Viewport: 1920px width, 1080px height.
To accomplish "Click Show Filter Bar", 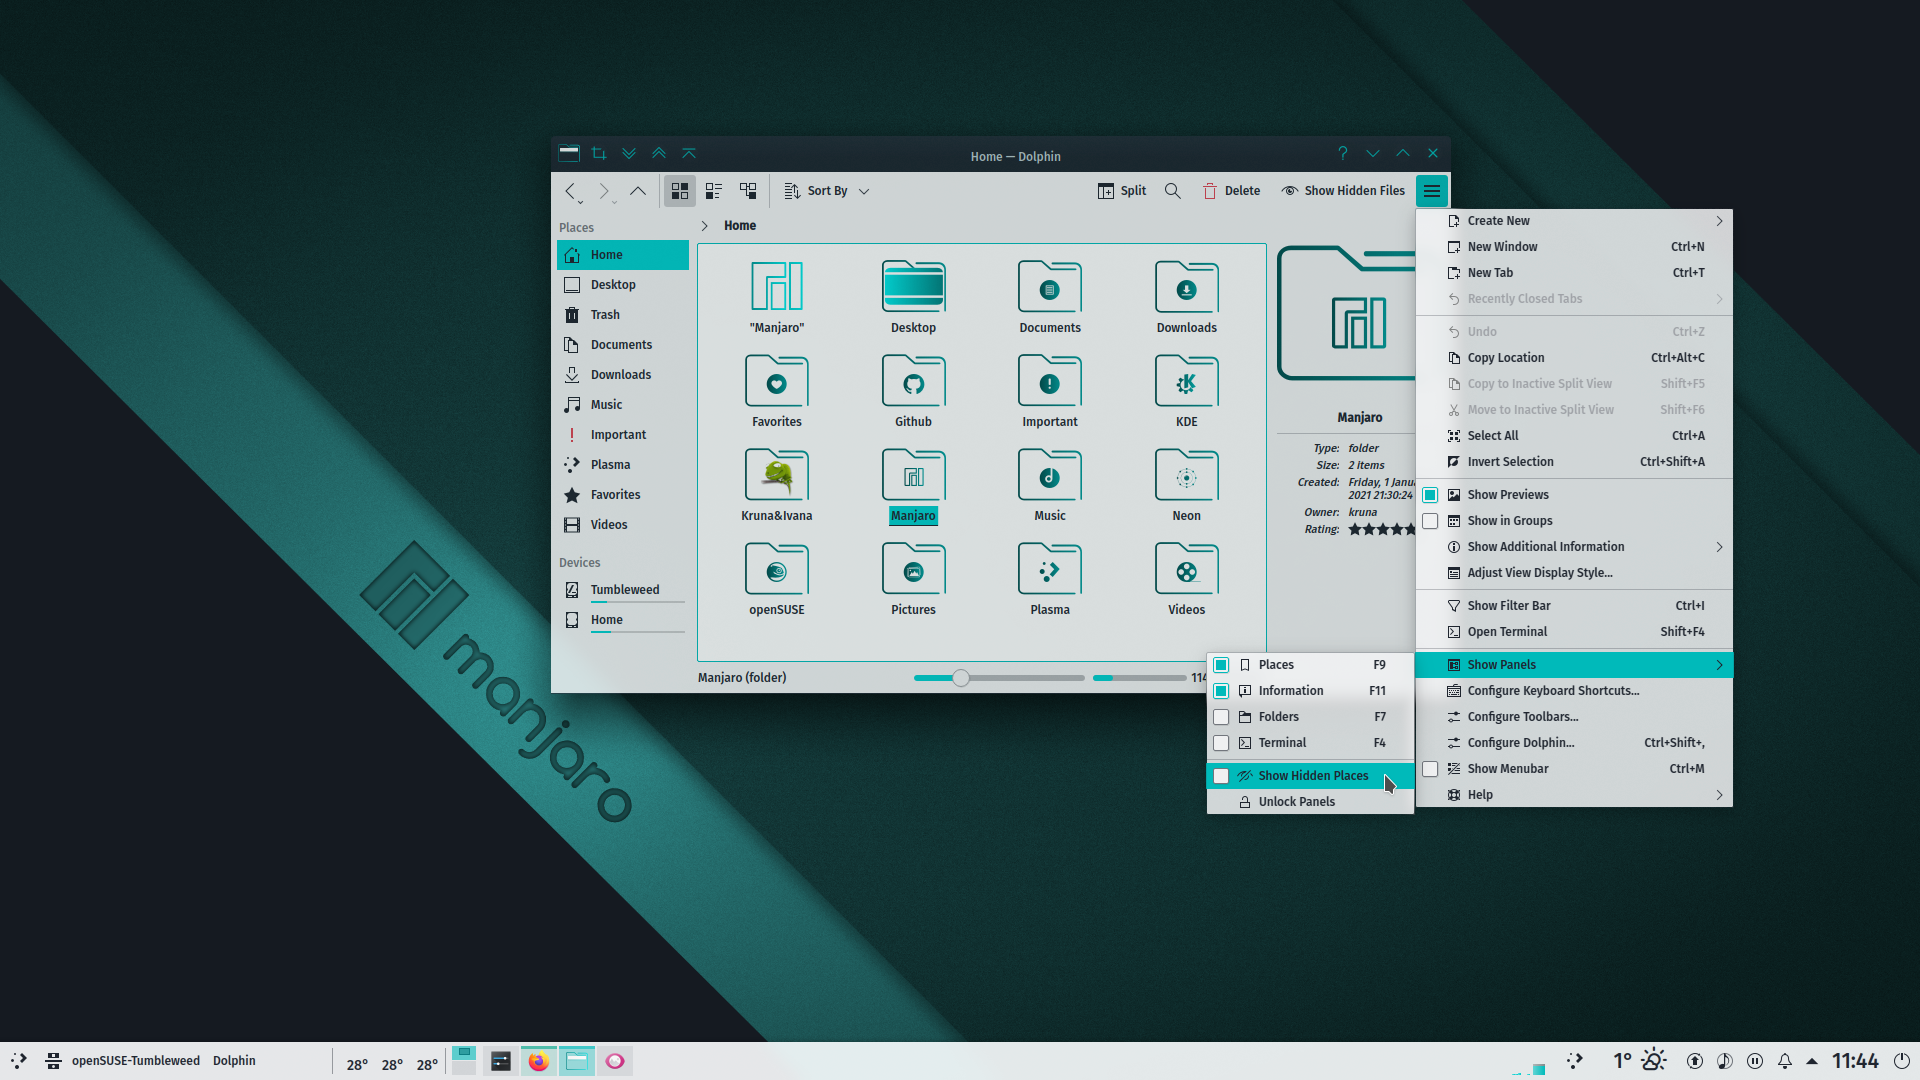I will coord(1574,606).
